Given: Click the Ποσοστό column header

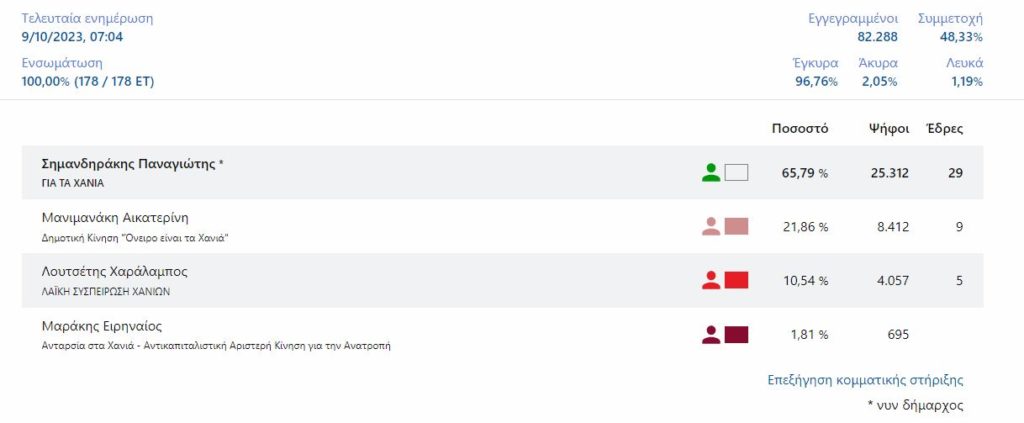Looking at the screenshot, I should [800, 129].
